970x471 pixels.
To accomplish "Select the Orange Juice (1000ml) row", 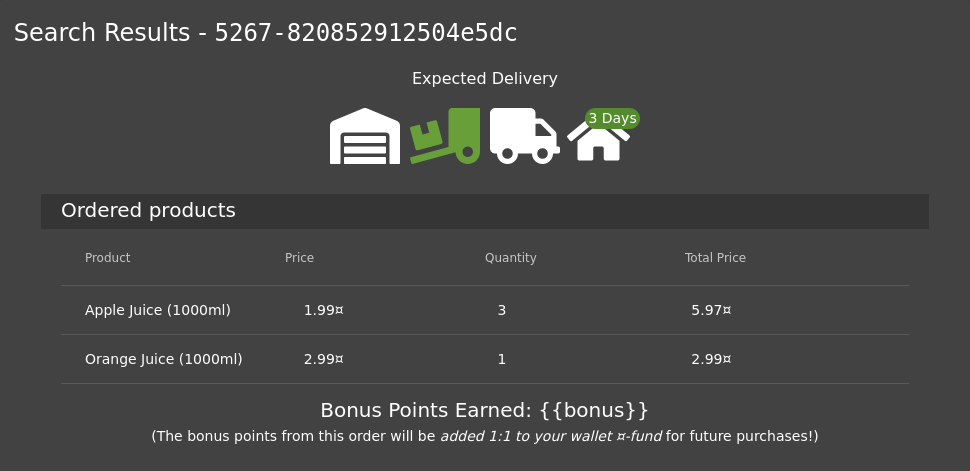I will click(x=485, y=359).
